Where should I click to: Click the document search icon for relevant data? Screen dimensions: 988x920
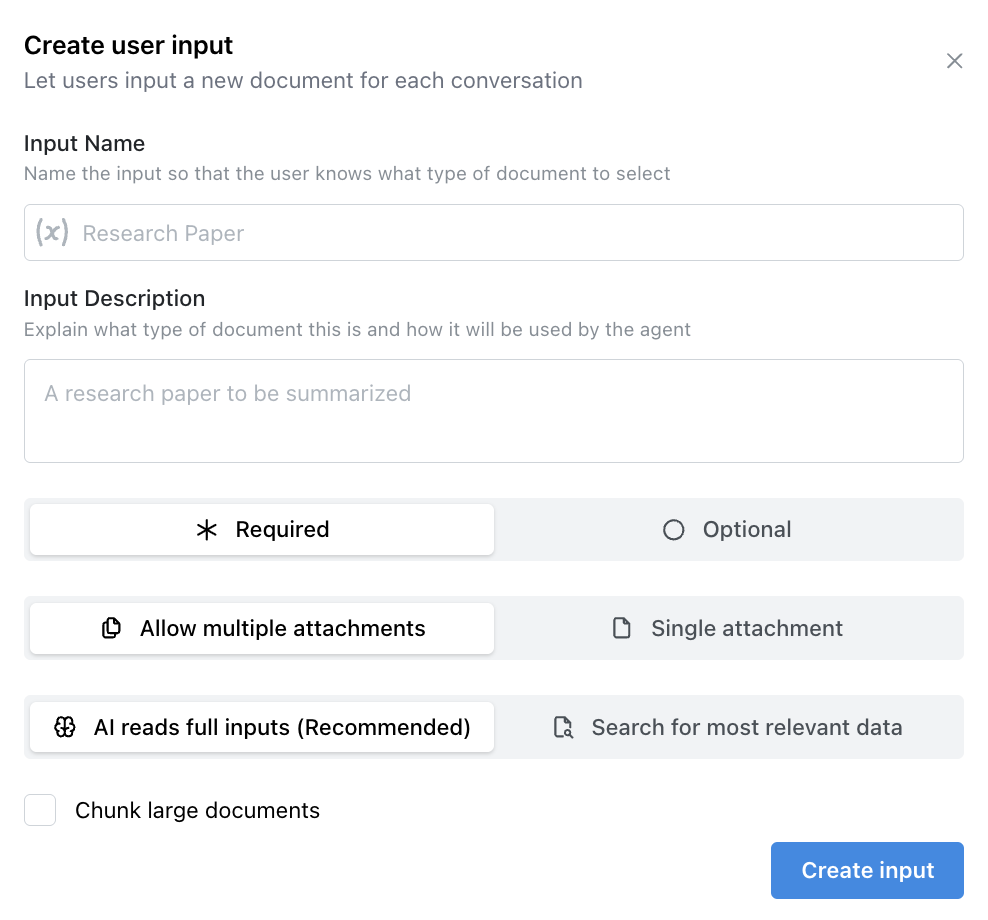pos(562,727)
